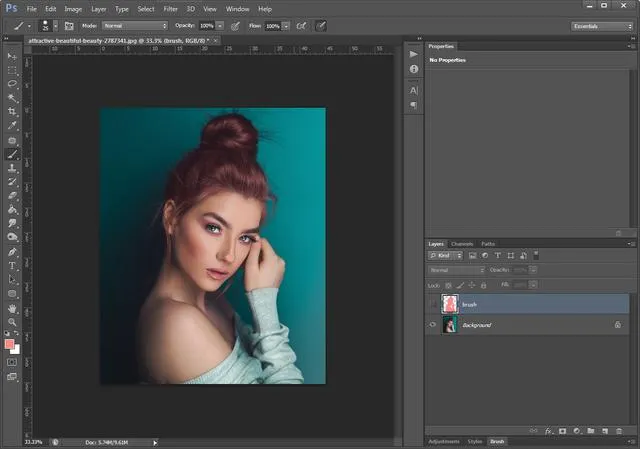The image size is (640, 449).
Task: Open the Info panel icon
Action: coord(413,69)
